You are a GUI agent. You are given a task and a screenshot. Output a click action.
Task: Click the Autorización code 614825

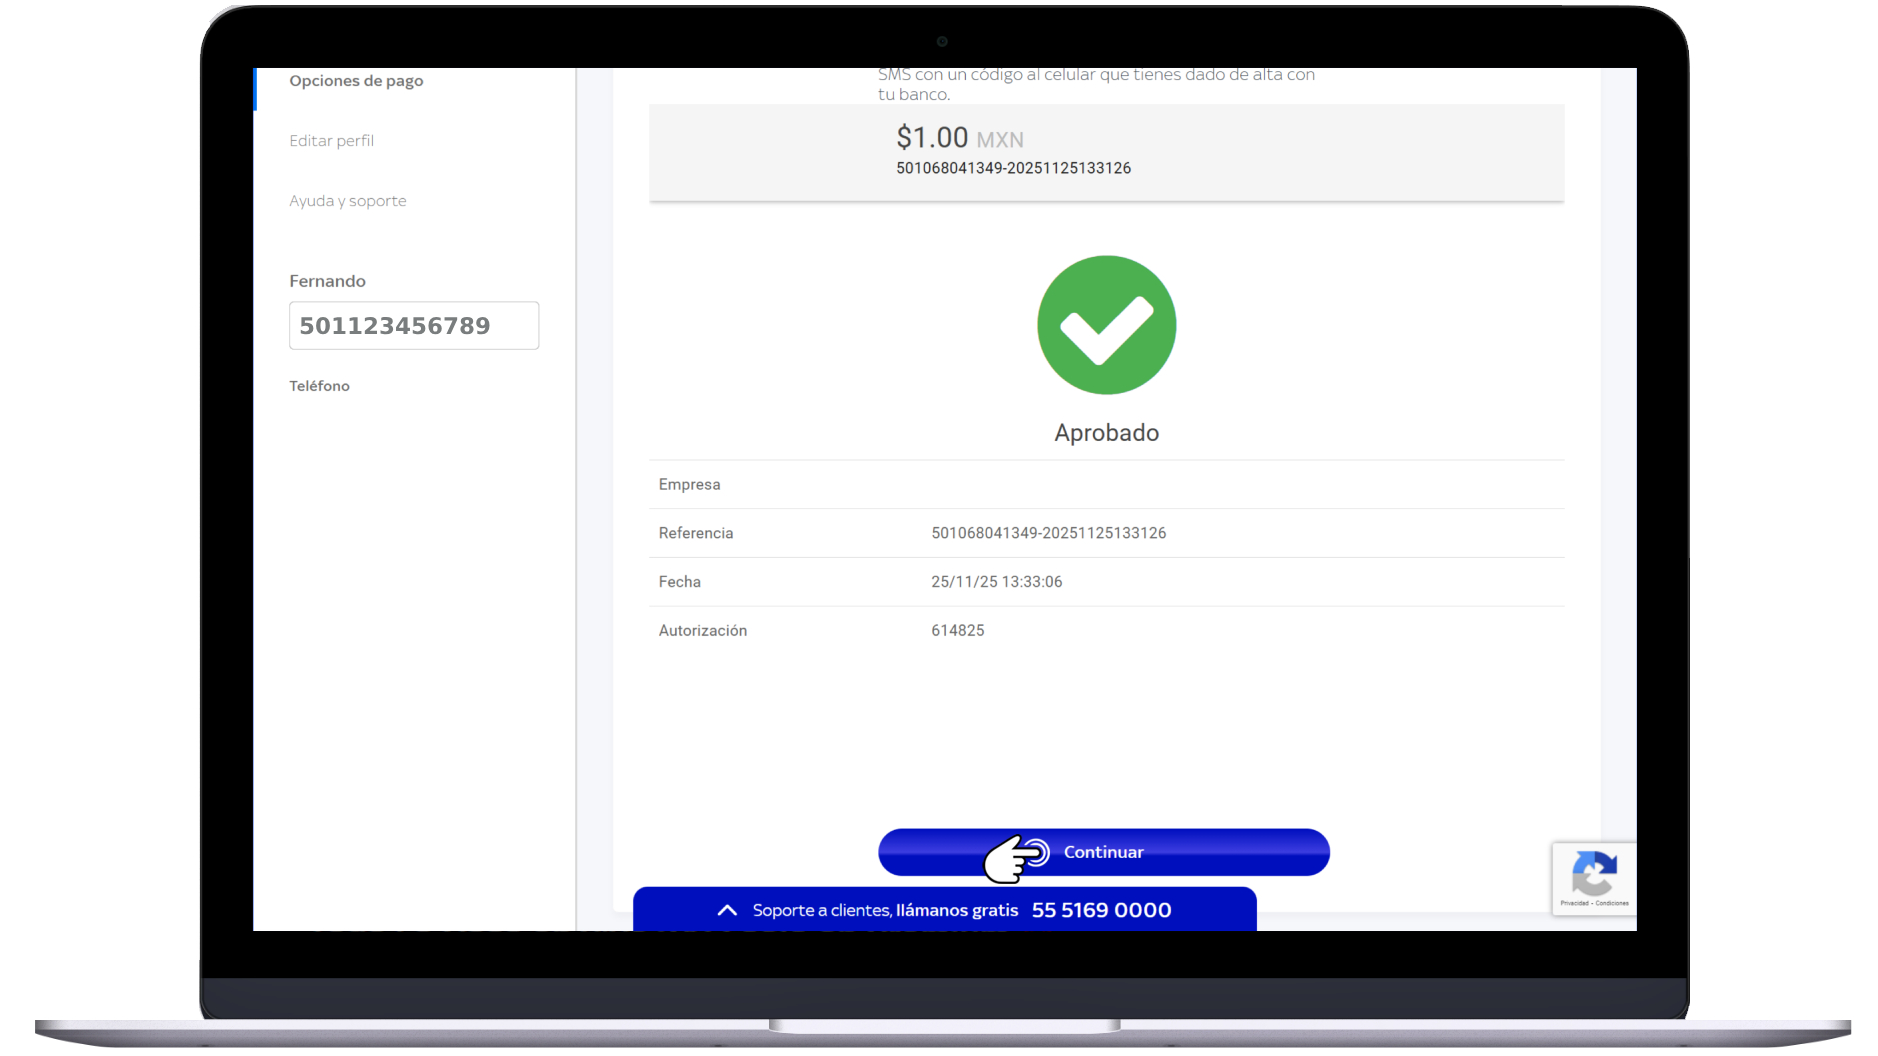pyautogui.click(x=957, y=631)
